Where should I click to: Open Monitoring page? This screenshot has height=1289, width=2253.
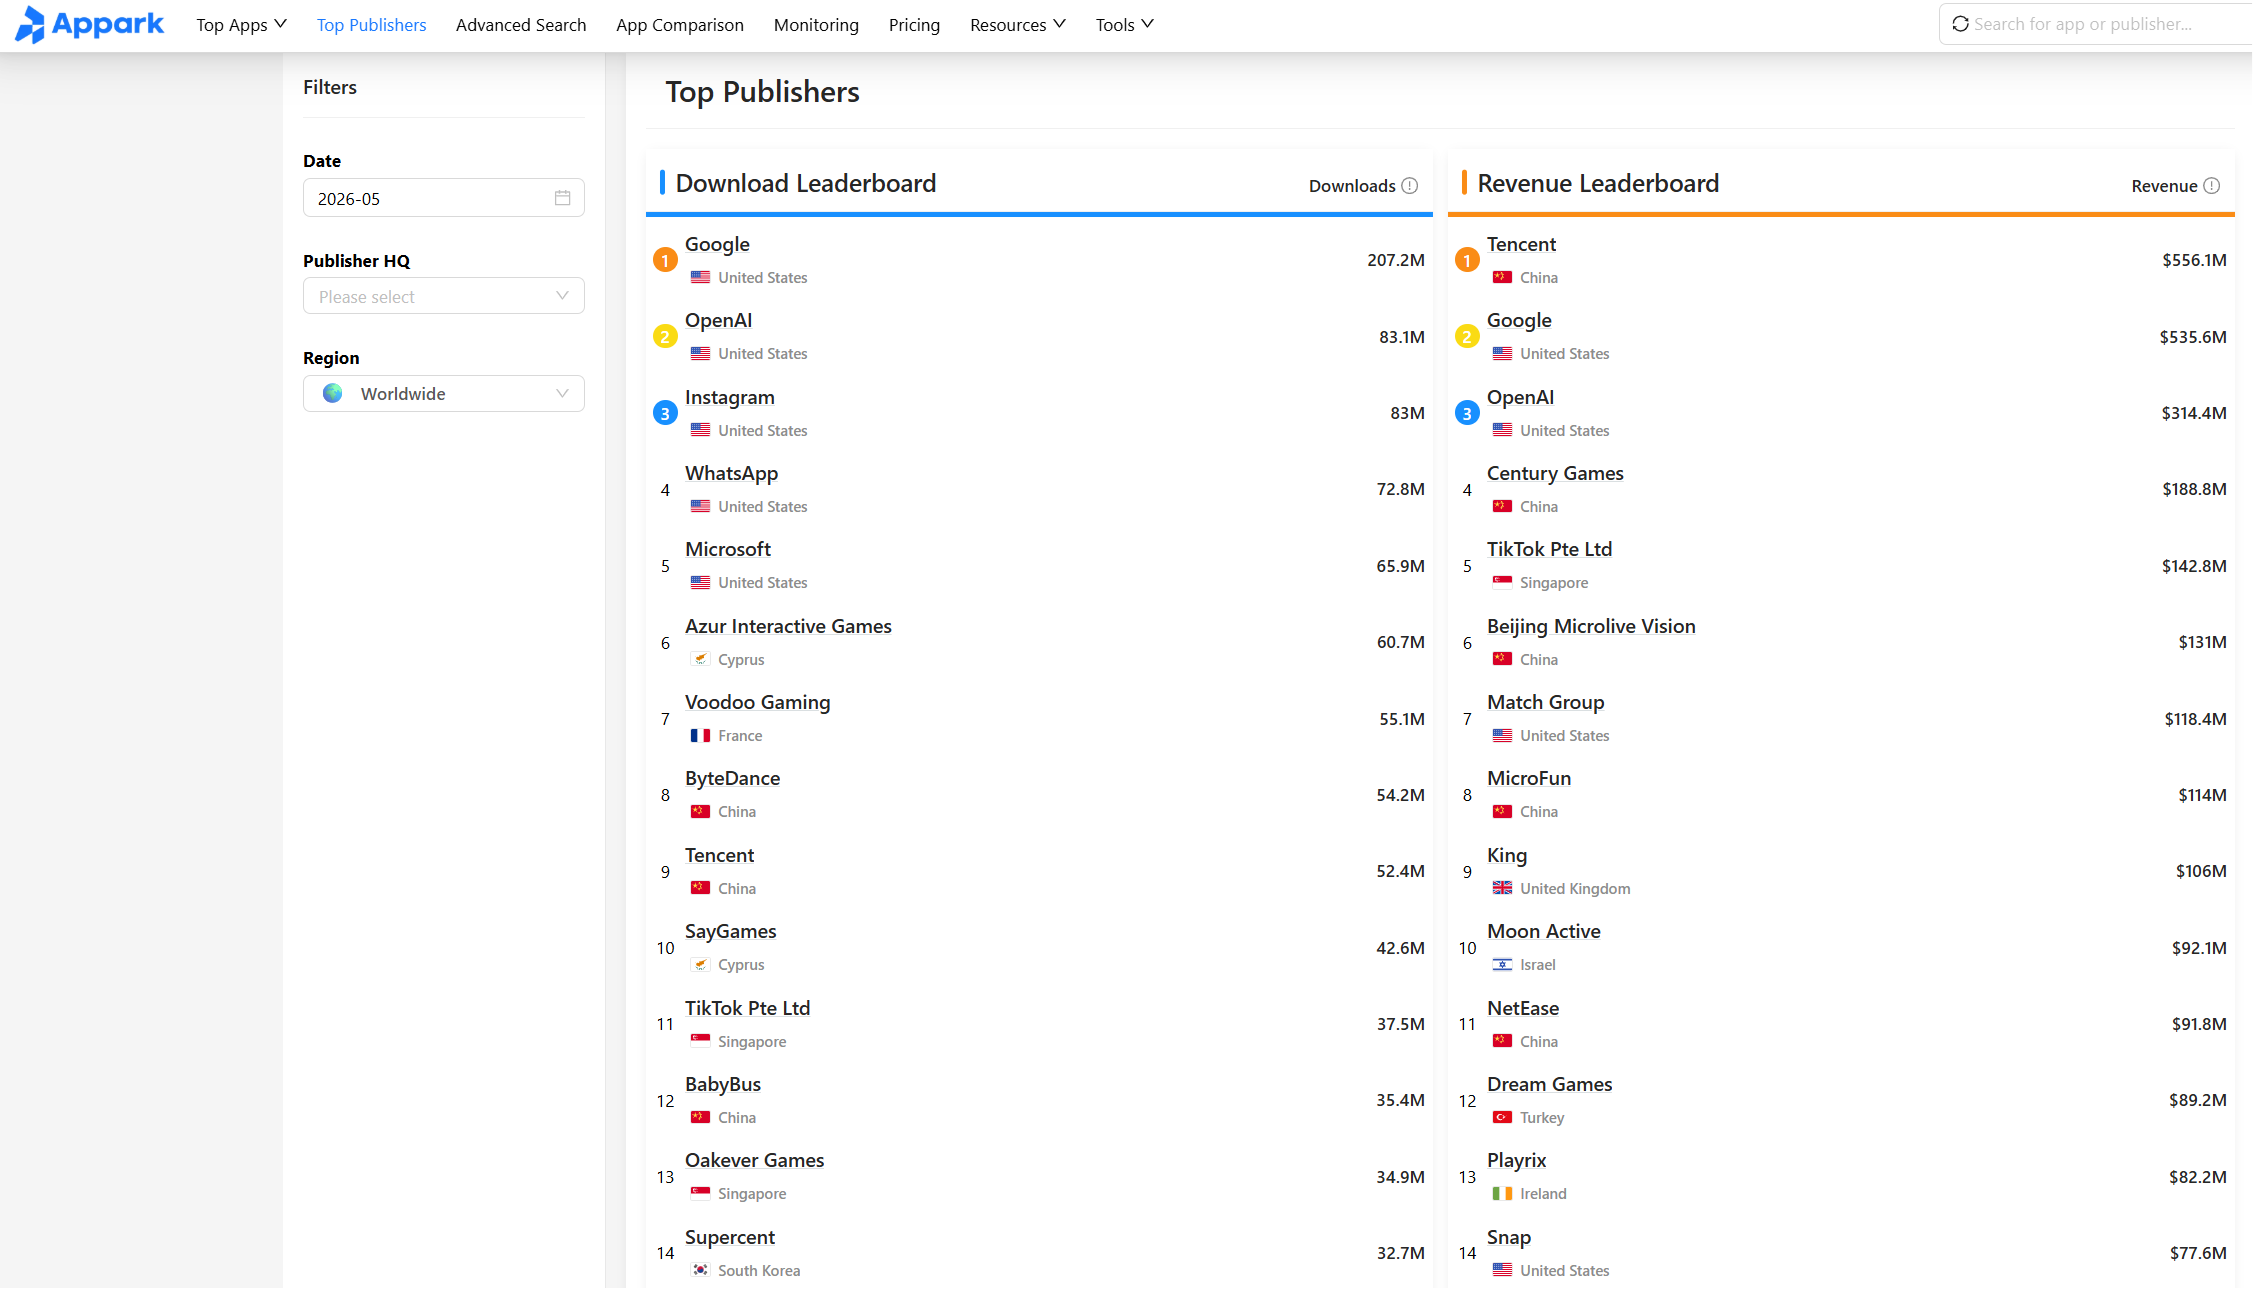point(816,25)
